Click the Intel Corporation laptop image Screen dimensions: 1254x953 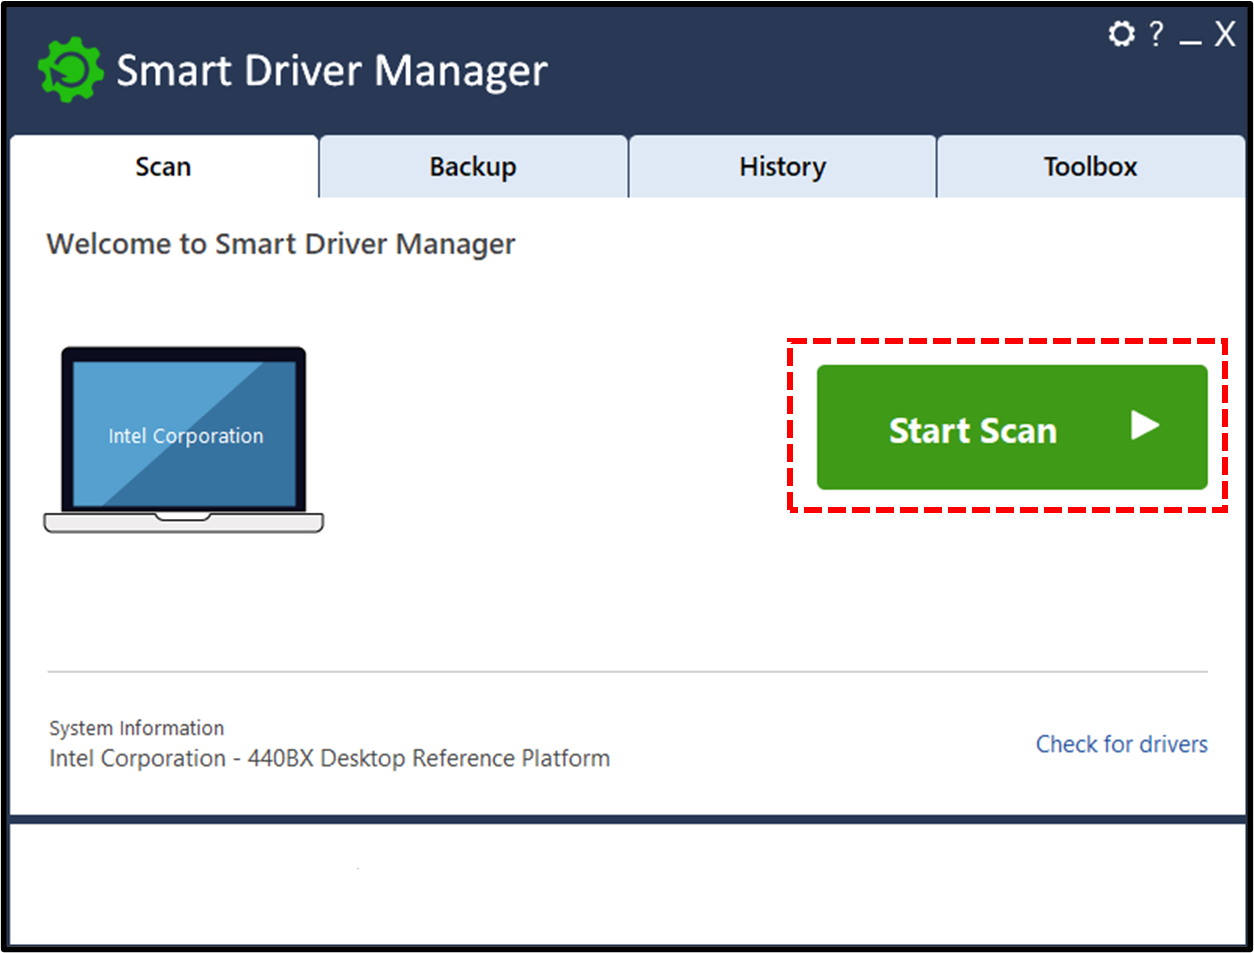pos(184,440)
